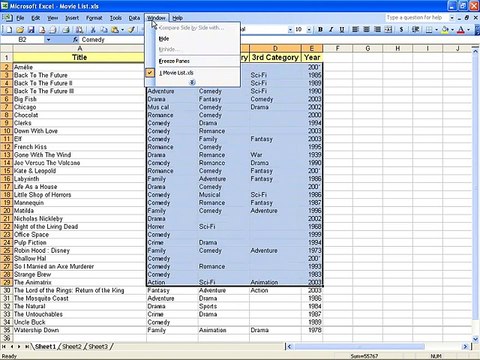The image size is (480, 360).
Task: Click the Cut scissors icon
Action: 93,30
